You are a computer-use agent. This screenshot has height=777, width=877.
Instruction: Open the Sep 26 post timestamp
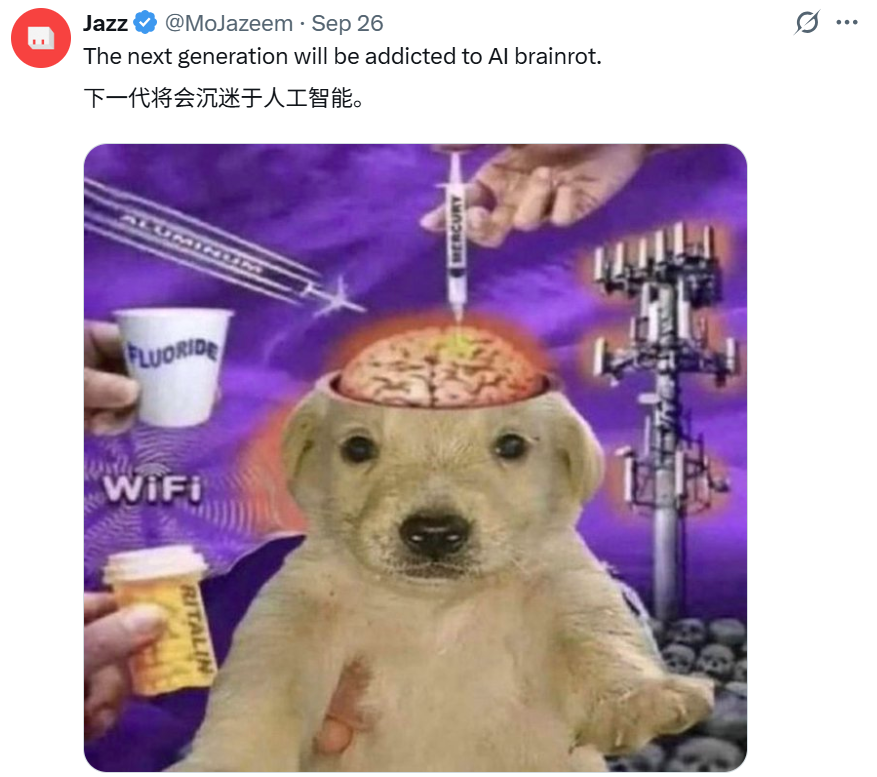347,23
